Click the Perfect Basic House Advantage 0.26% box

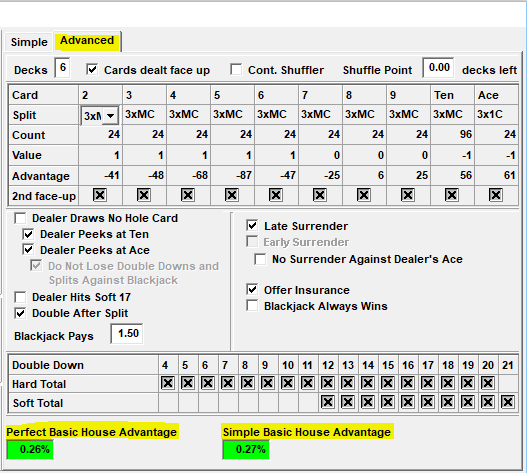(30, 449)
